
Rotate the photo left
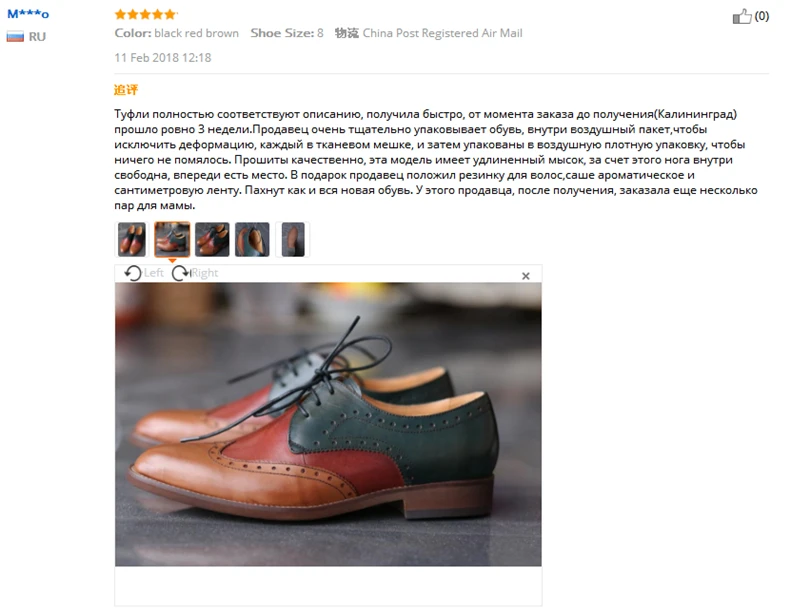[x=133, y=273]
